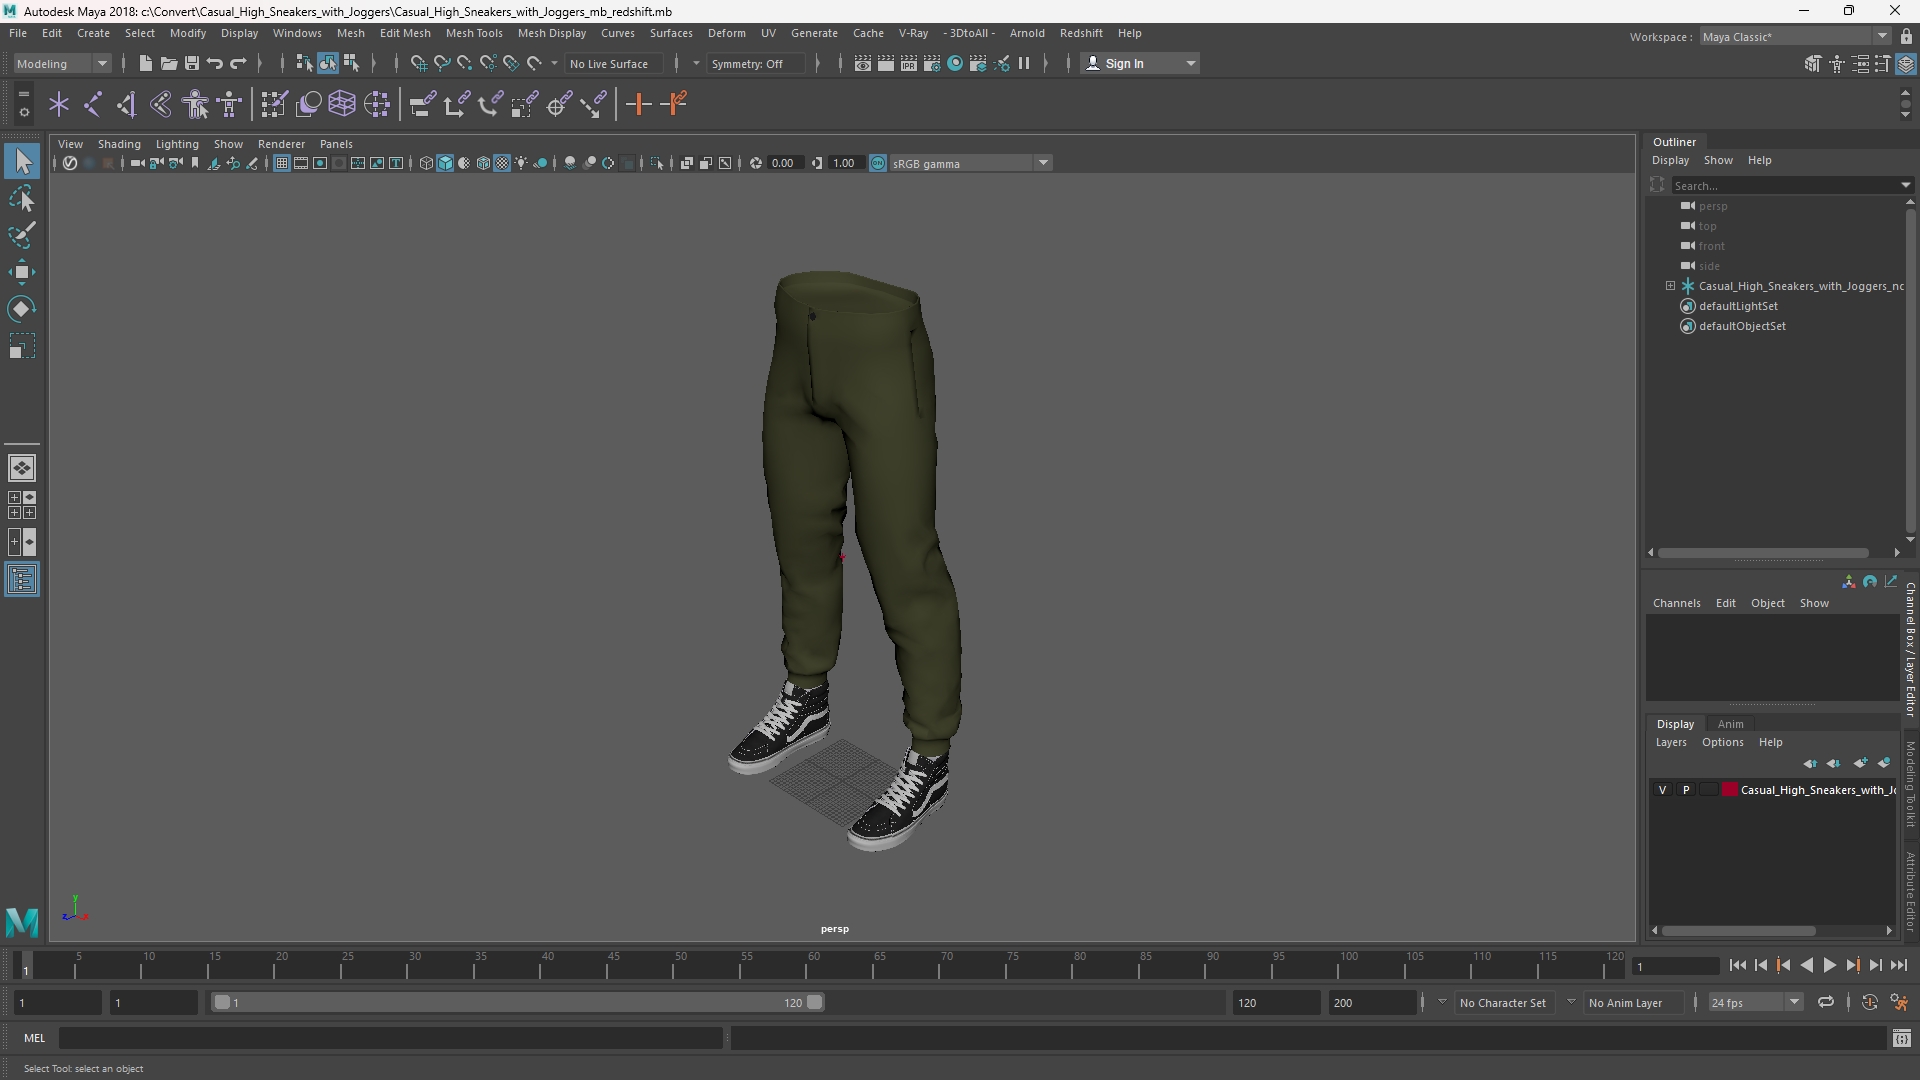Click the play forwards button
The width and height of the screenshot is (1920, 1080).
1829,965
